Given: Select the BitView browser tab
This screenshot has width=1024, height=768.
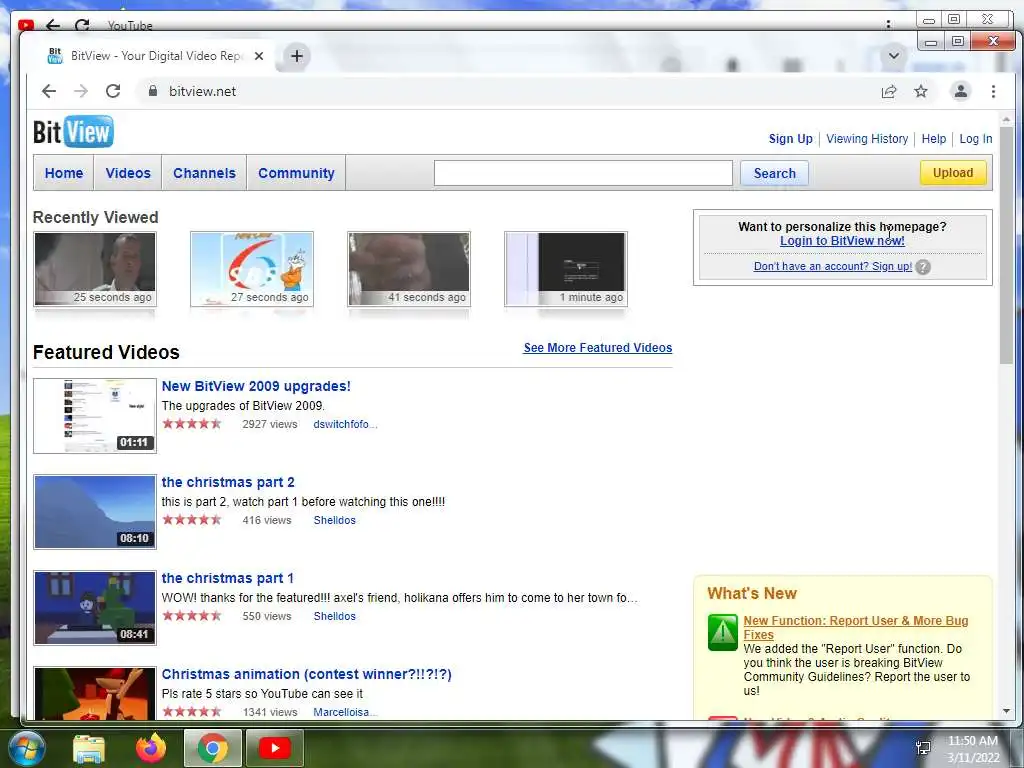Looking at the screenshot, I should point(155,56).
